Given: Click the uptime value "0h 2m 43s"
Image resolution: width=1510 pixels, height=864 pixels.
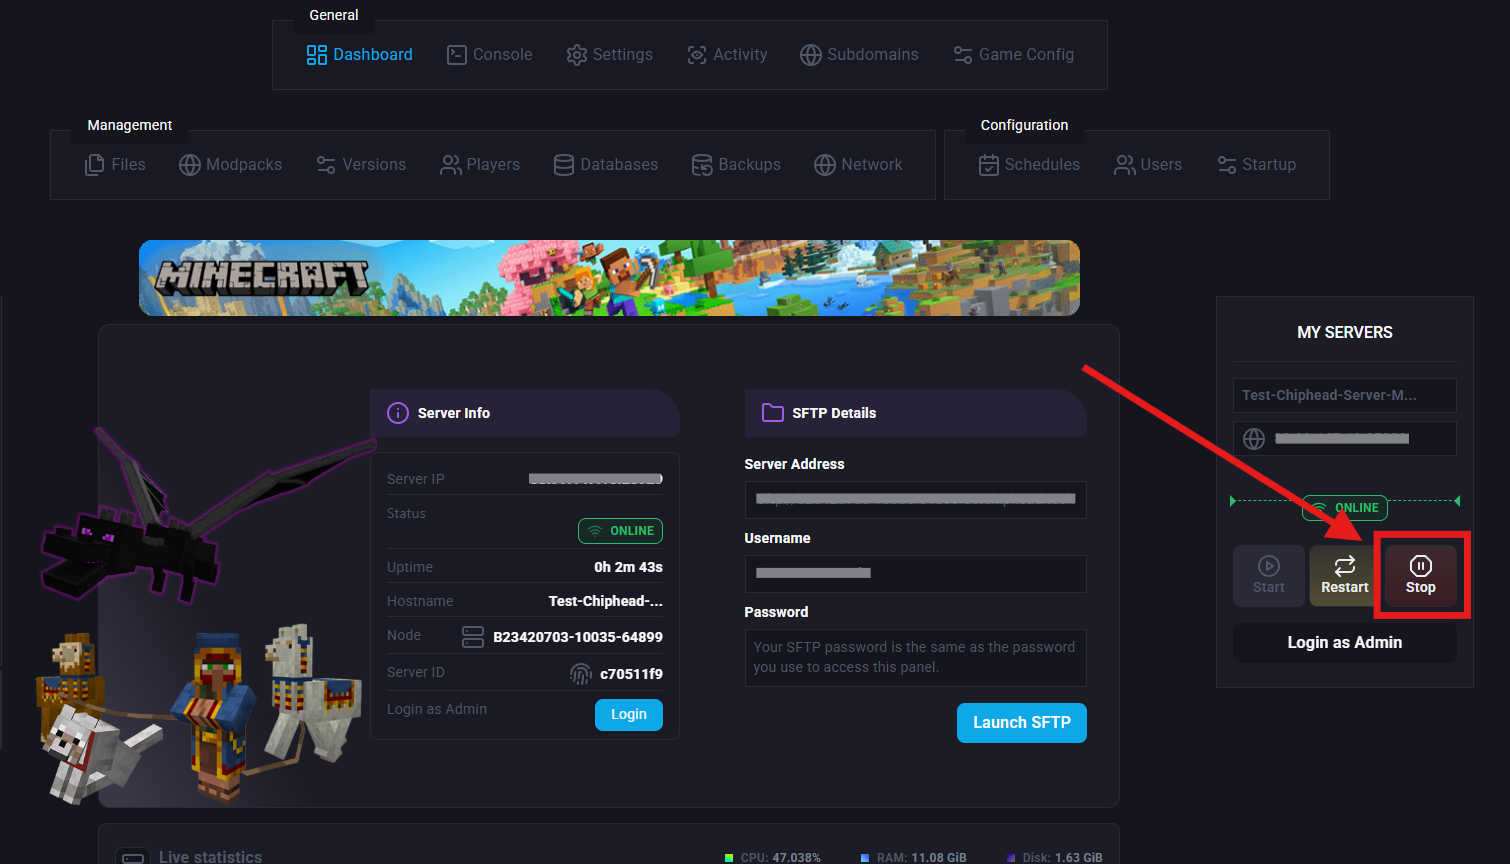Looking at the screenshot, I should [x=628, y=567].
